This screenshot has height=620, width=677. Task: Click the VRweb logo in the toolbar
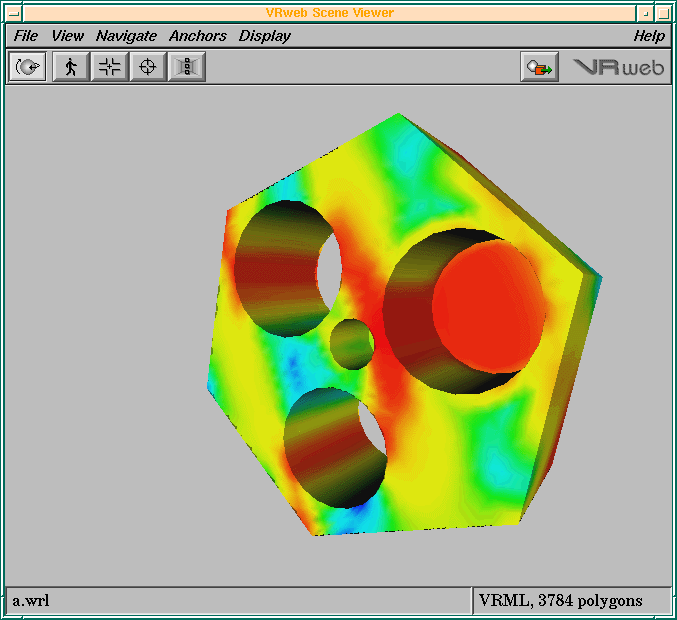pyautogui.click(x=618, y=67)
